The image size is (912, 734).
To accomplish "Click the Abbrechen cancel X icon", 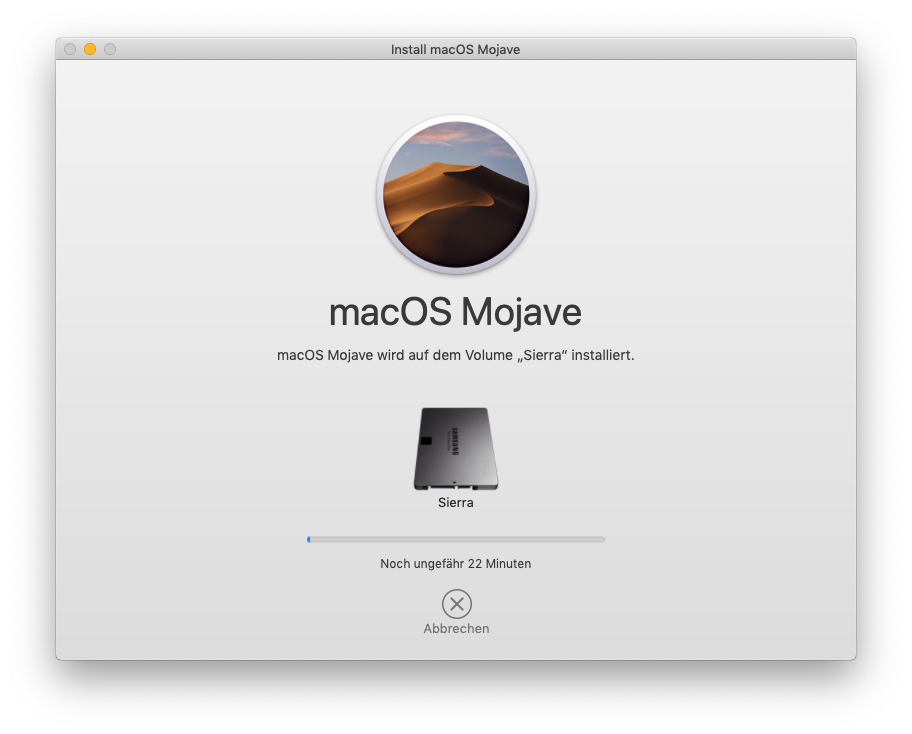I will pos(457,604).
